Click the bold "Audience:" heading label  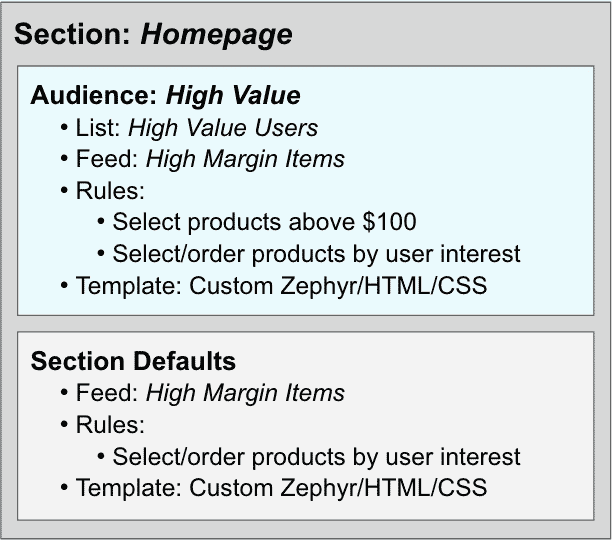click(x=95, y=95)
